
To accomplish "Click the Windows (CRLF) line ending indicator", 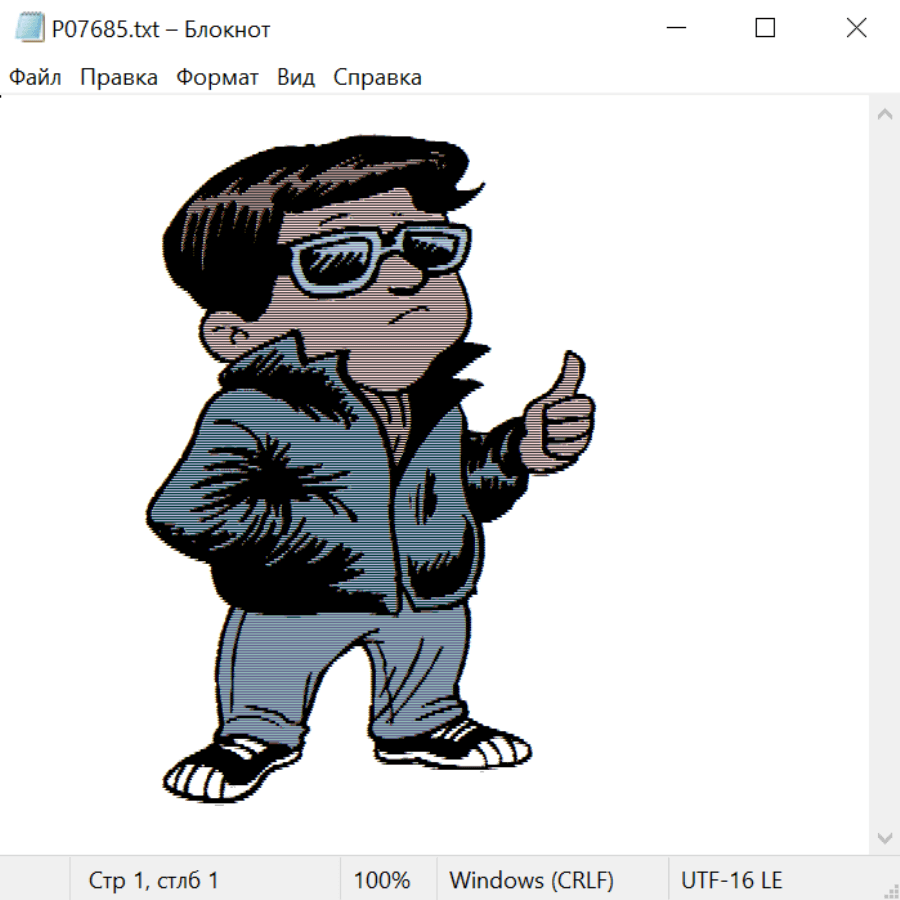I will 531,881.
